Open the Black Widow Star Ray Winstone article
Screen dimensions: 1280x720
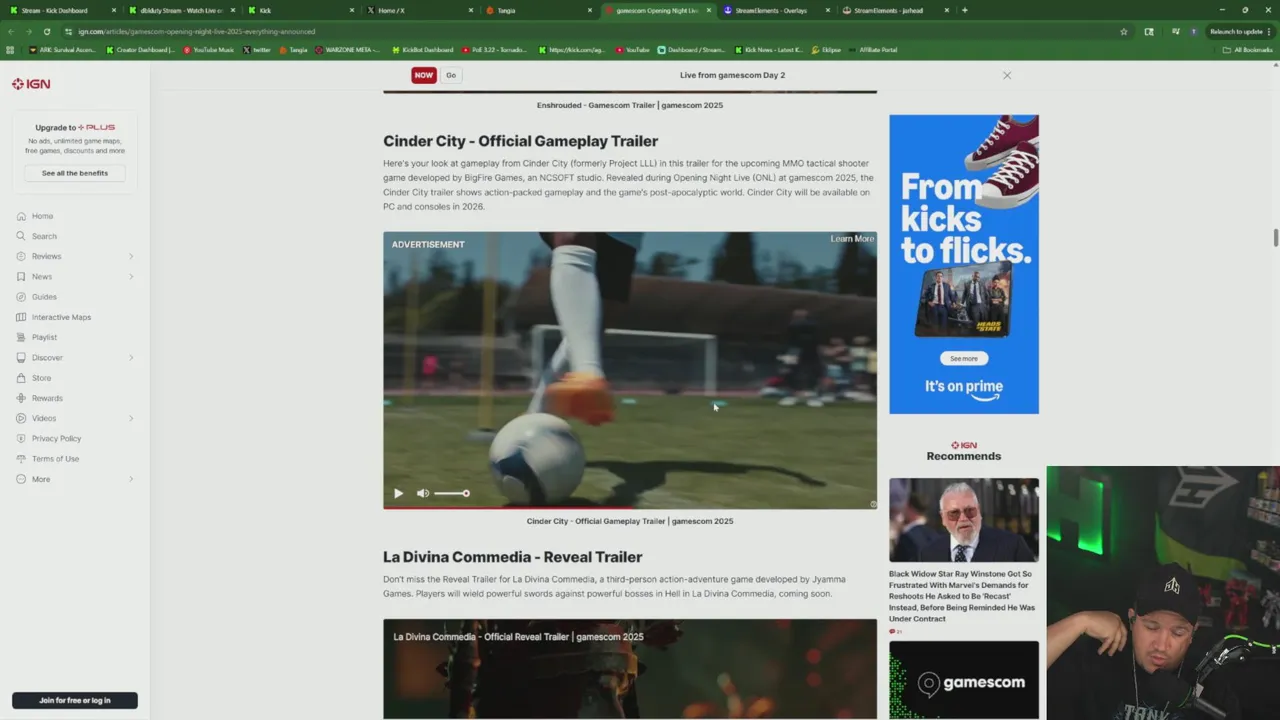[962, 596]
